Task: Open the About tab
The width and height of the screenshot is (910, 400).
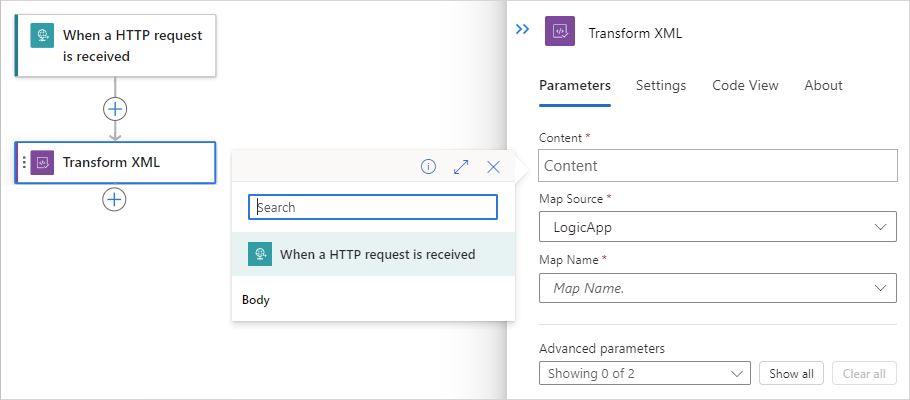Action: [823, 86]
